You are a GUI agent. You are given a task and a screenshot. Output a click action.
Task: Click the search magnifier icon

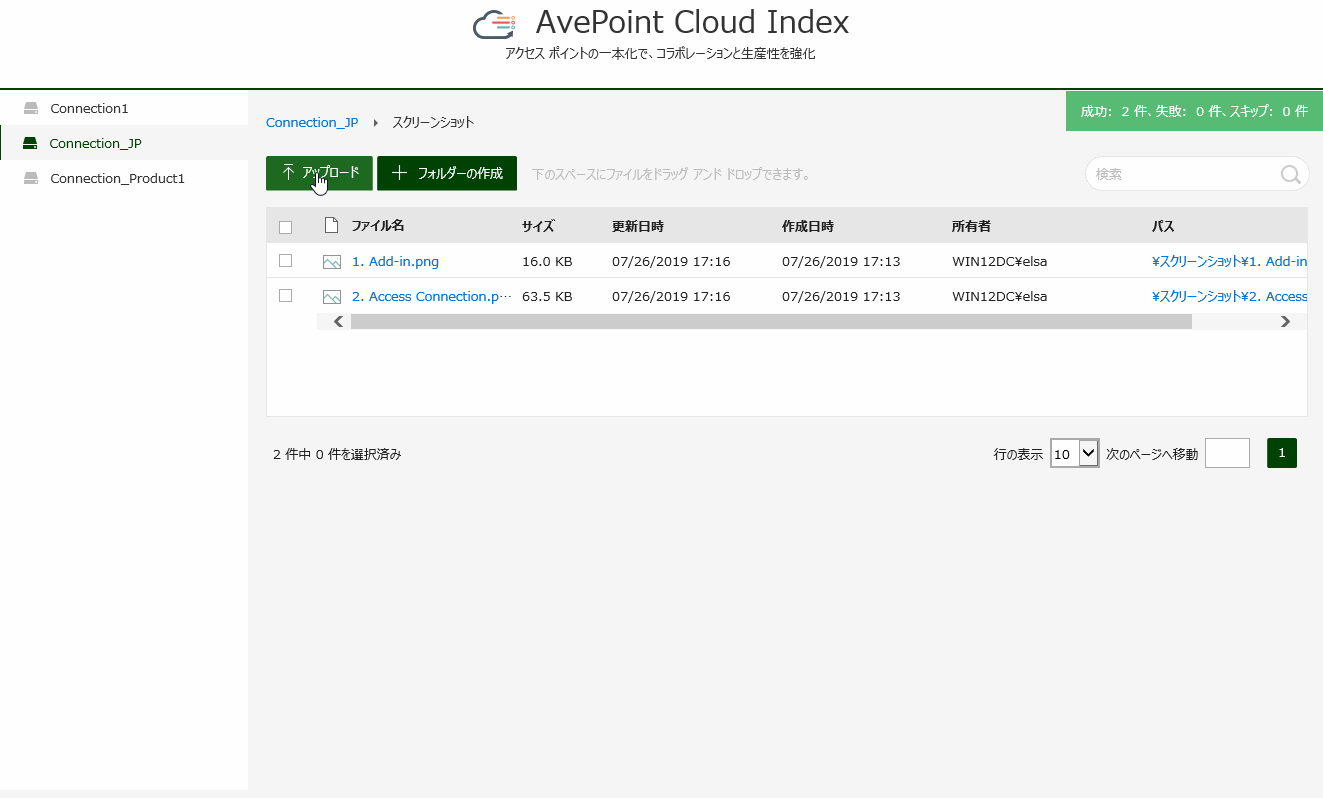[x=1290, y=174]
